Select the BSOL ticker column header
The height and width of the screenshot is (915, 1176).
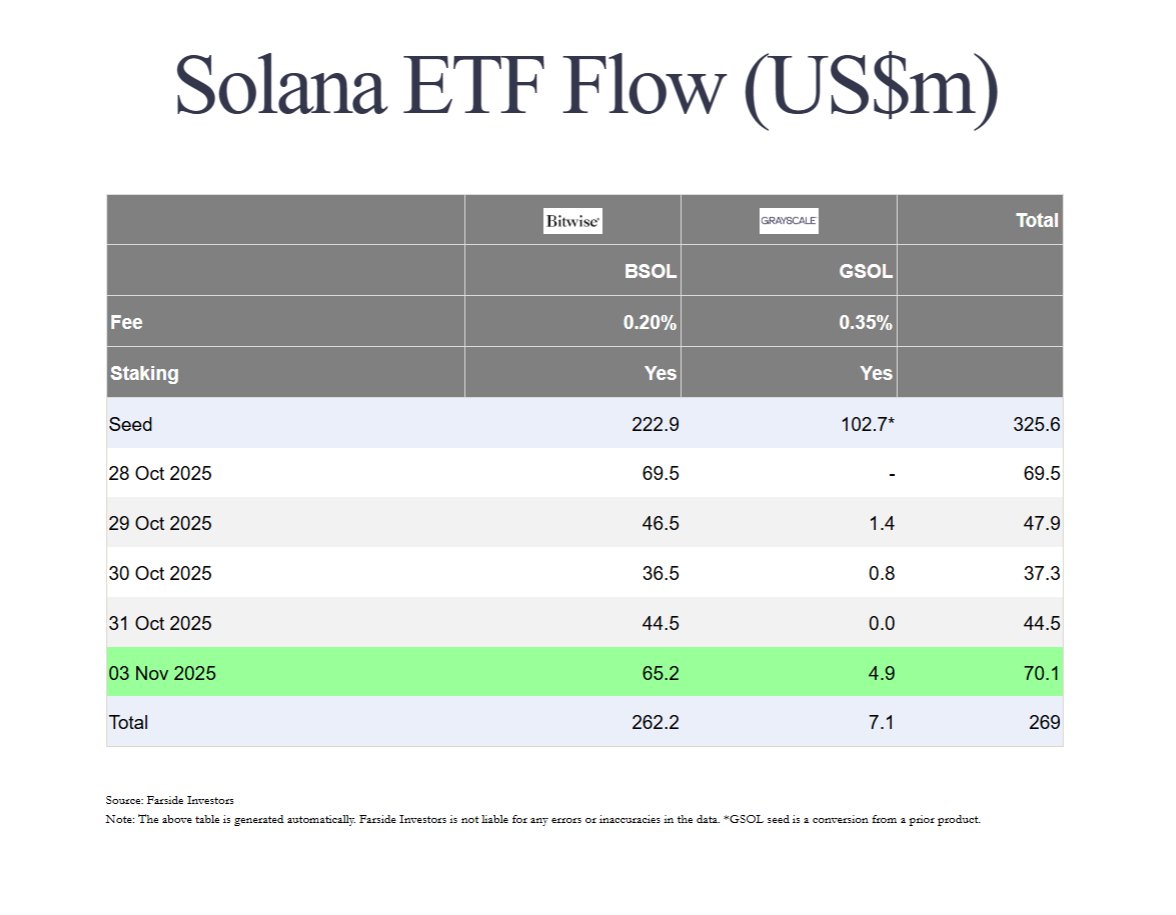coord(651,271)
